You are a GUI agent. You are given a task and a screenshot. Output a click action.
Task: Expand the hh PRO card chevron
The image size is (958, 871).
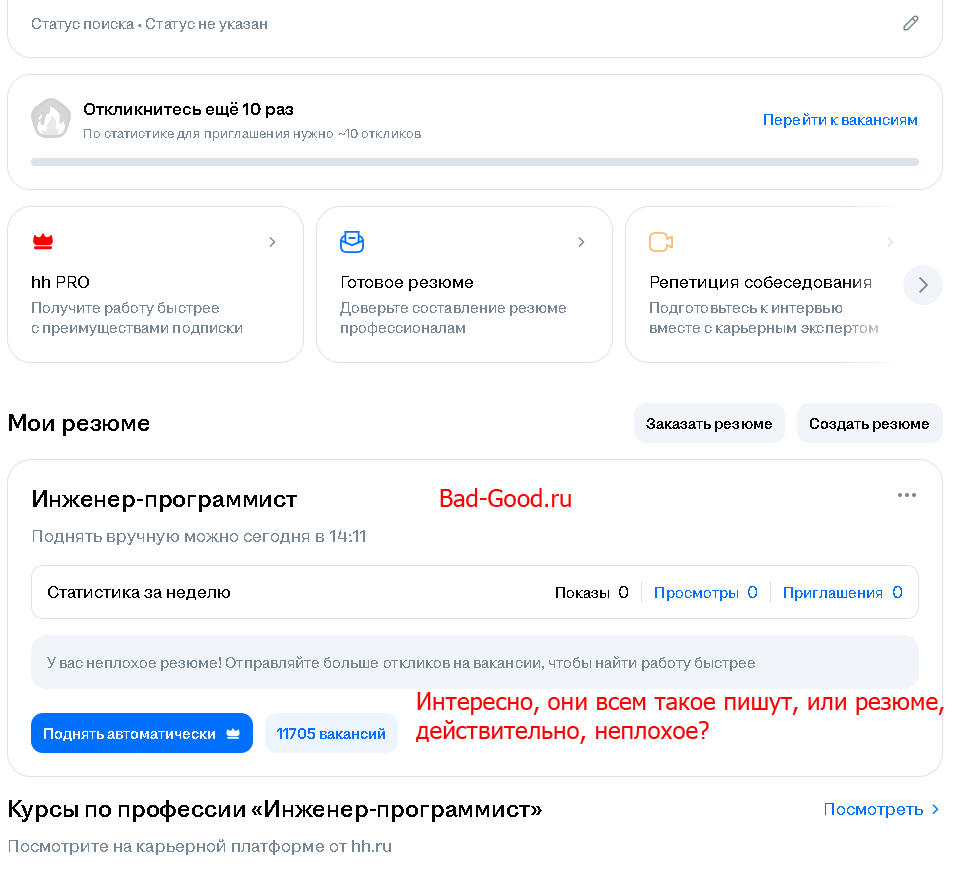[x=272, y=242]
